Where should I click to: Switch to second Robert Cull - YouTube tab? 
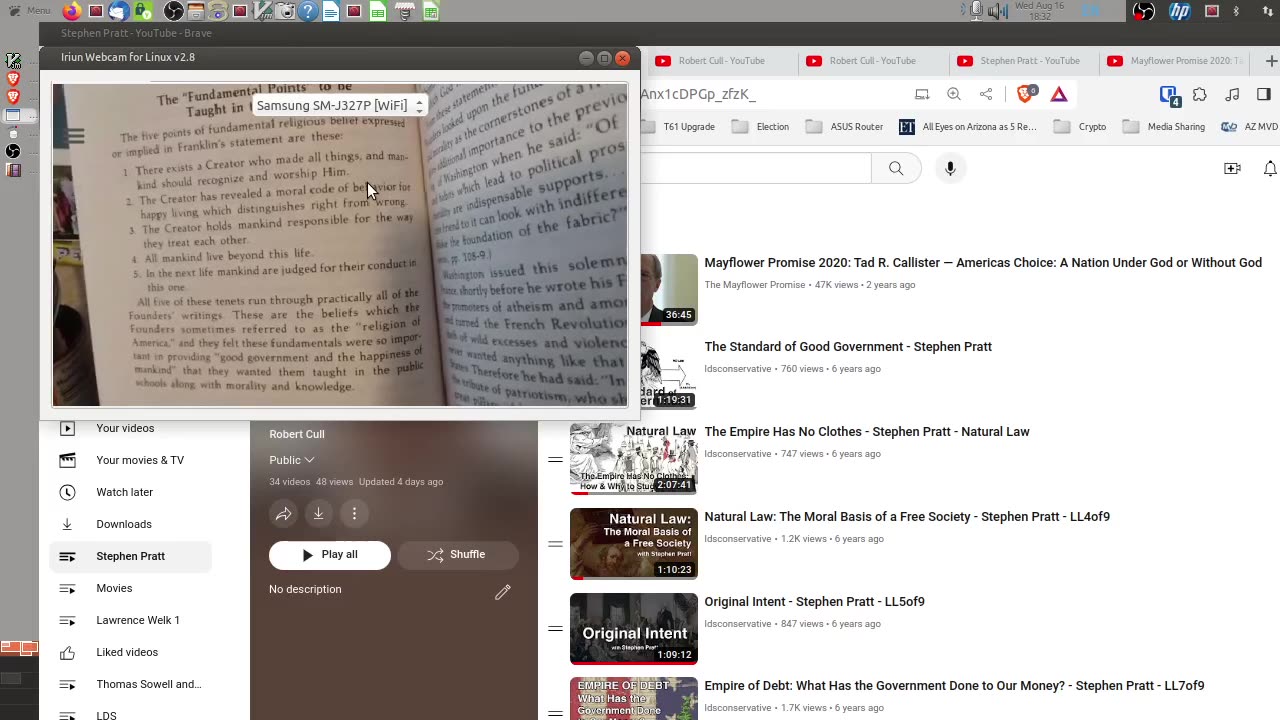(872, 61)
